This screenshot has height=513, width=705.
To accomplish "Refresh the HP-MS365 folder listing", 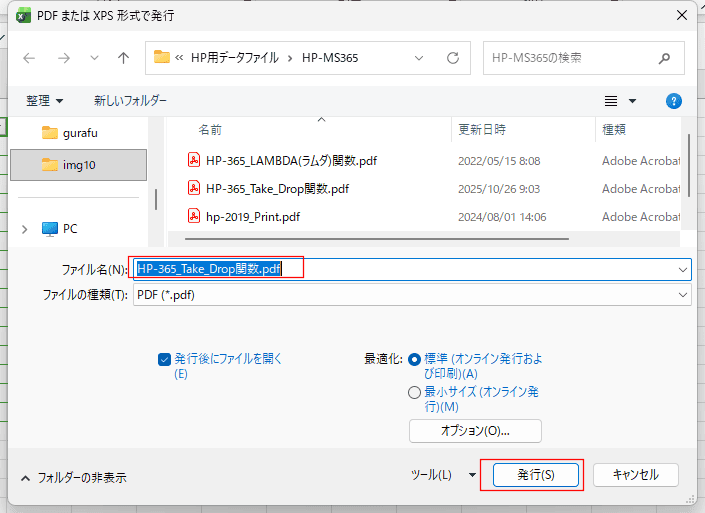I will tap(453, 58).
